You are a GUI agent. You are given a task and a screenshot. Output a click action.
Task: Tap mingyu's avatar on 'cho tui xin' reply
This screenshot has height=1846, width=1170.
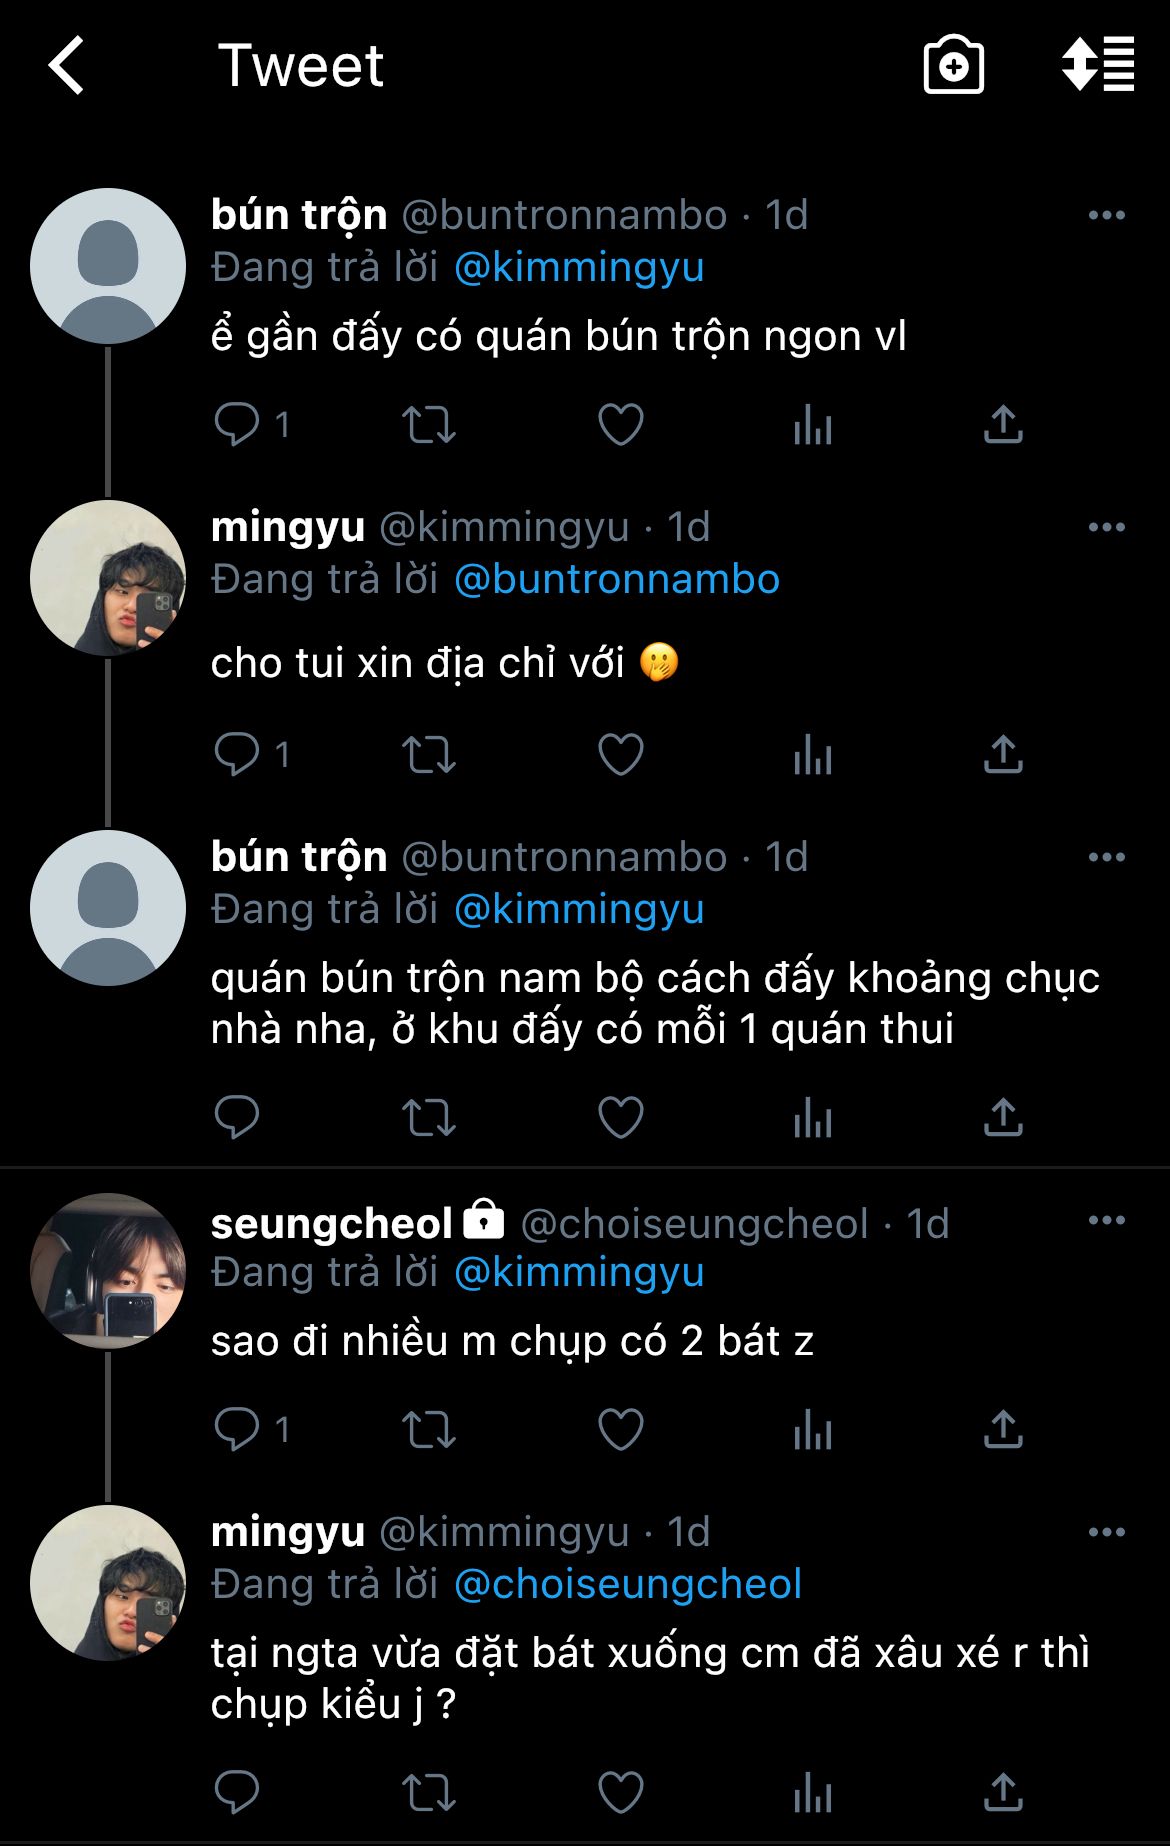(108, 578)
